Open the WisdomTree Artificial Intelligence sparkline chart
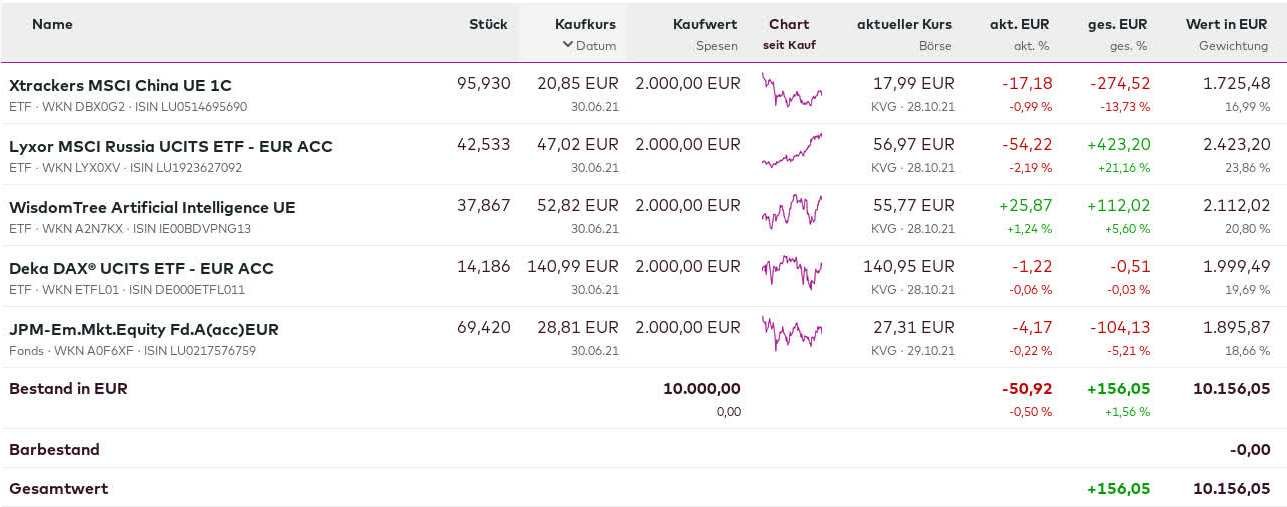The image size is (1287, 507). [791, 212]
